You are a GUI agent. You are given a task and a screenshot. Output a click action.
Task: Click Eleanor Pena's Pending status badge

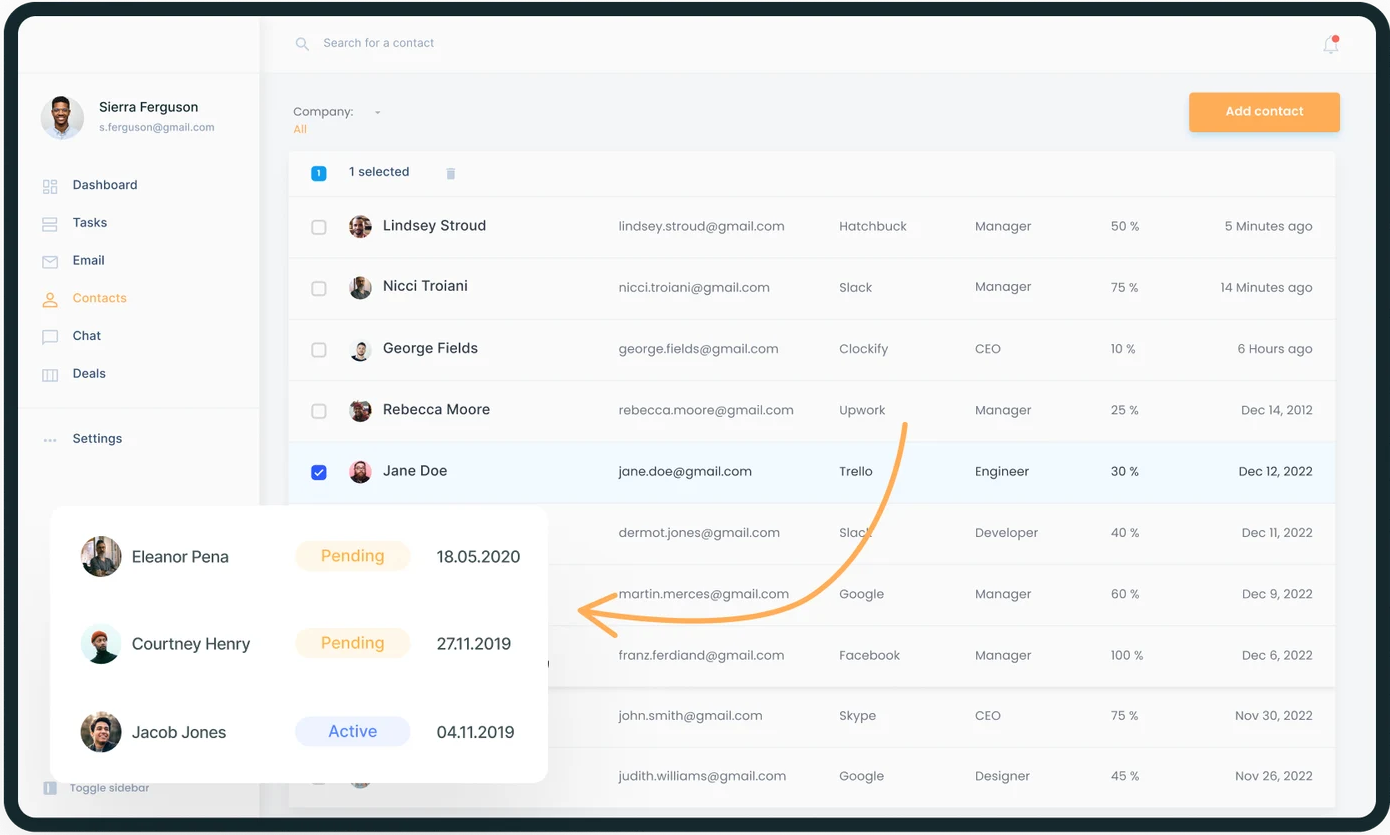pyautogui.click(x=352, y=556)
